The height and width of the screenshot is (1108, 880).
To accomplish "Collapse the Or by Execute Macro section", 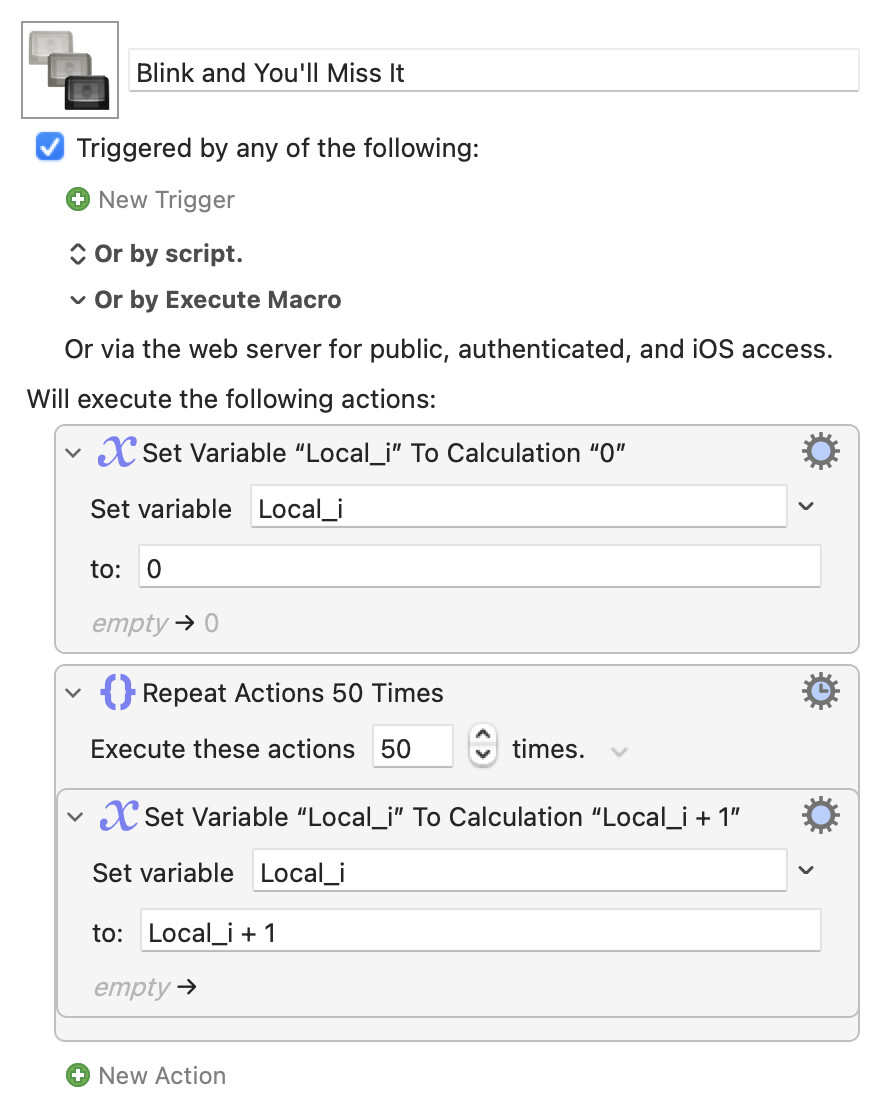I will 77,300.
